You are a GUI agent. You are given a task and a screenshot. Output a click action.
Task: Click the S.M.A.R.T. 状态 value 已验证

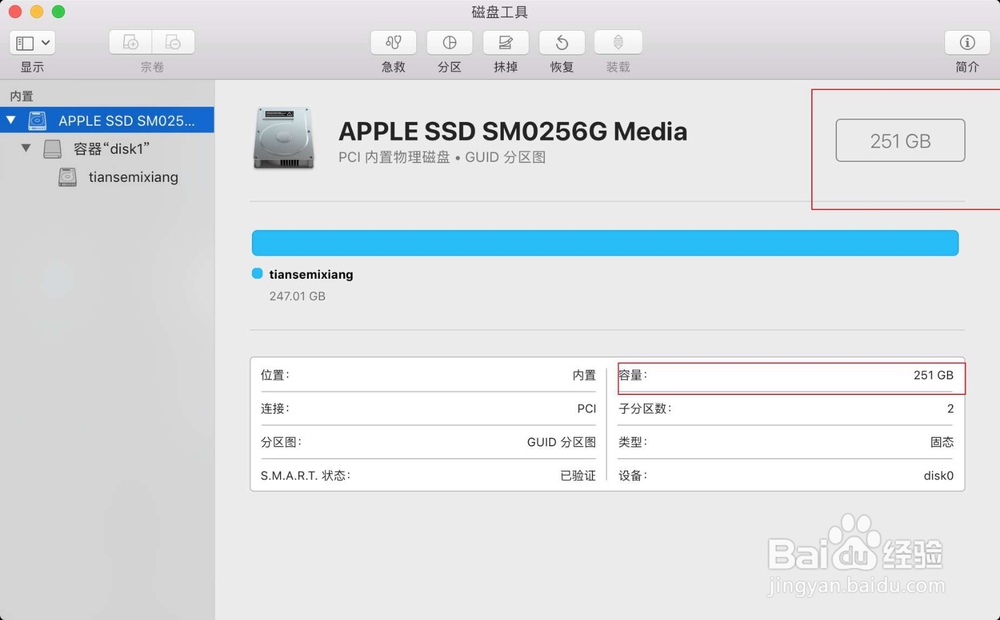pos(578,475)
